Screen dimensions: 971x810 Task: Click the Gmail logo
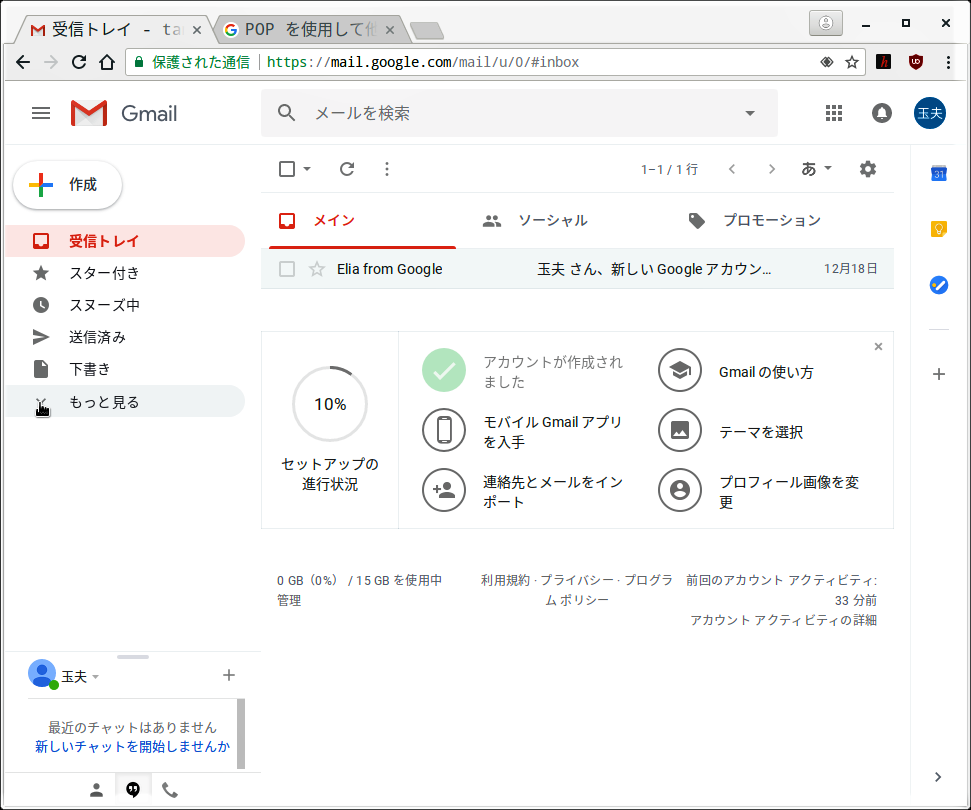click(x=124, y=113)
